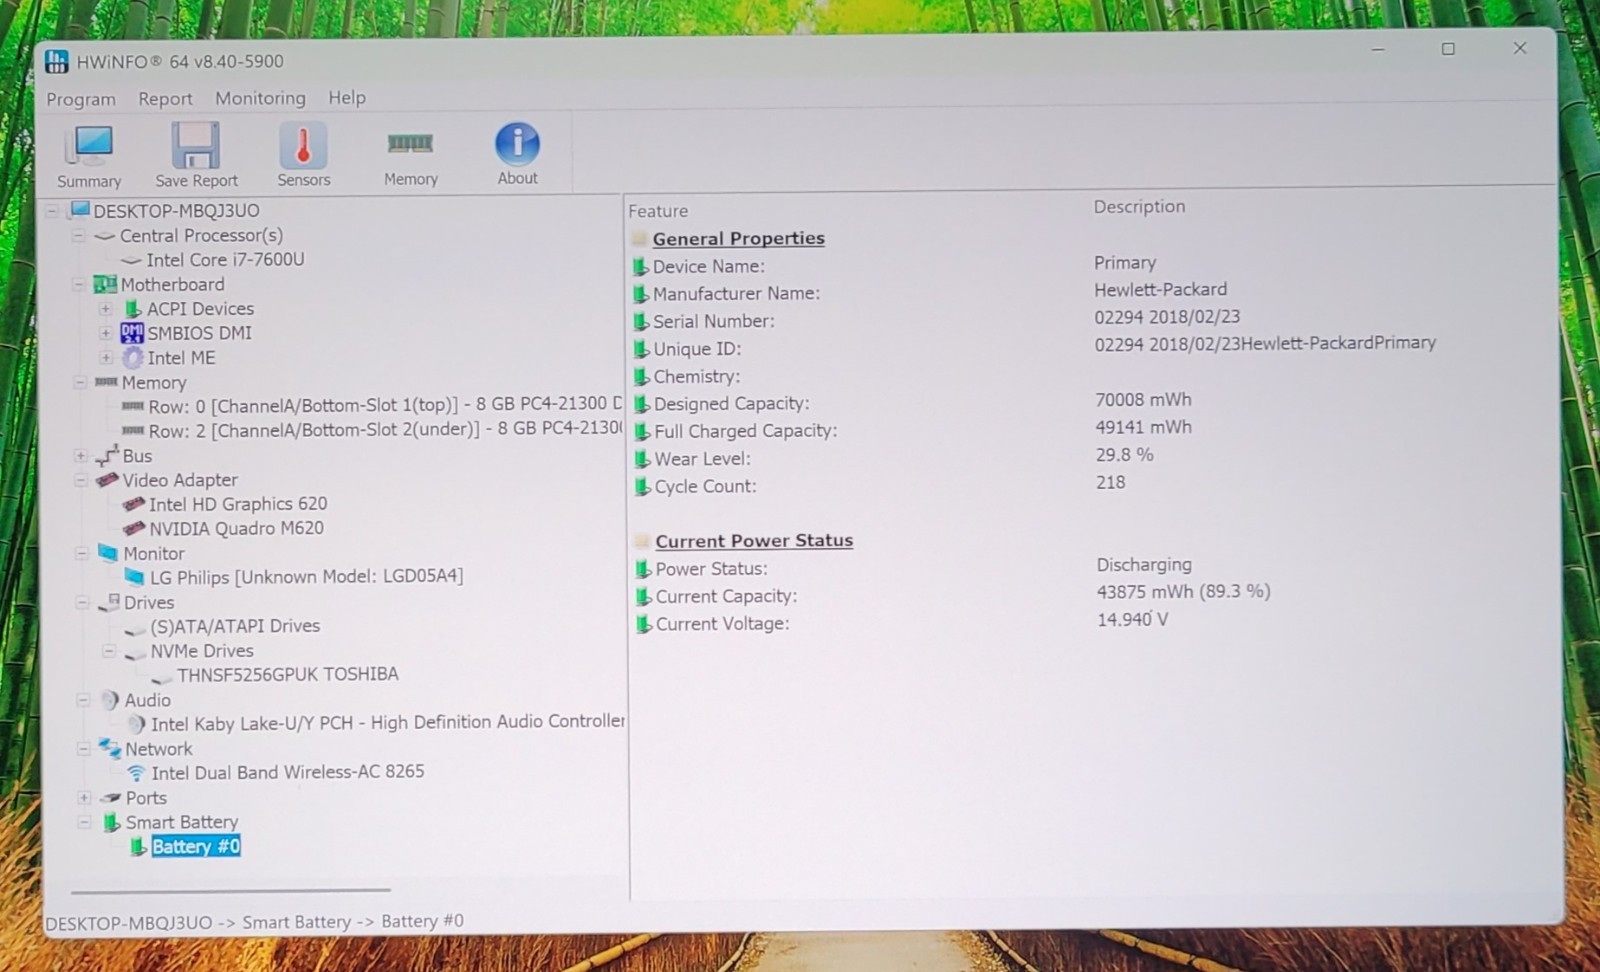Collapse the Motherboard node
The height and width of the screenshot is (972, 1600).
point(78,285)
